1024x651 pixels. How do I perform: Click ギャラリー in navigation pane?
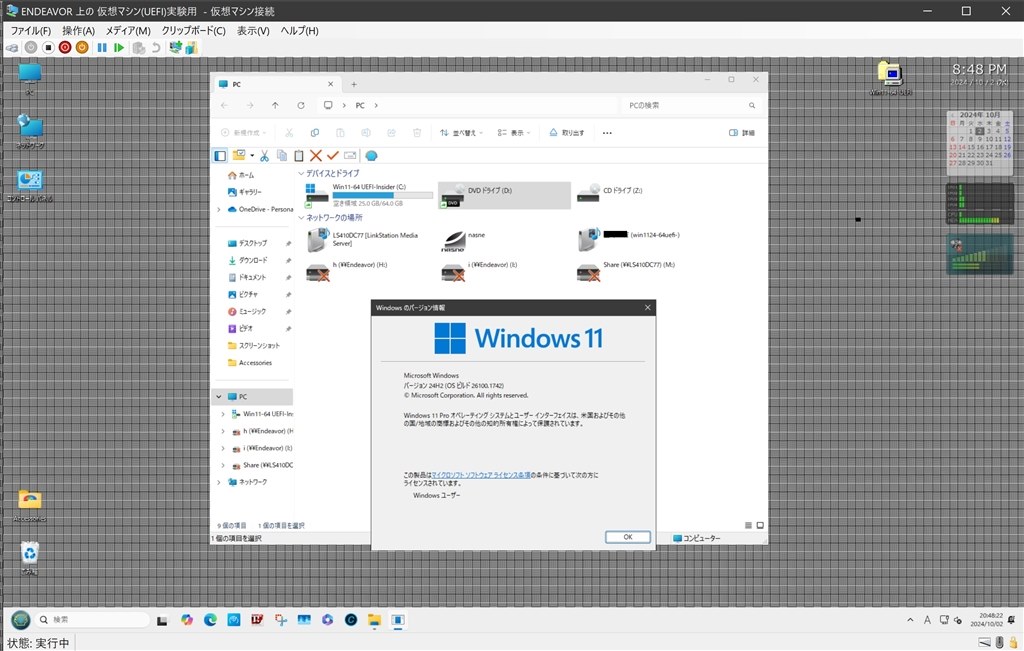pyautogui.click(x=244, y=192)
